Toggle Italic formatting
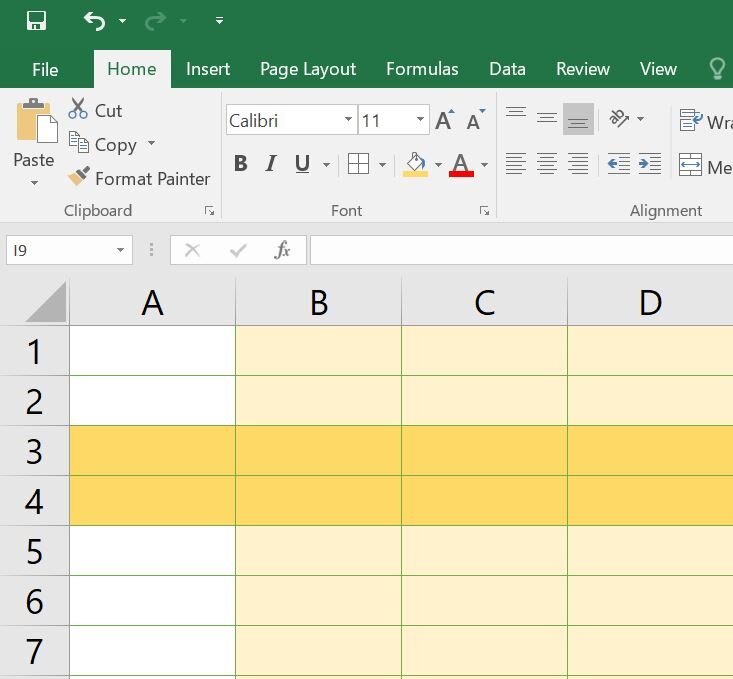 pos(271,164)
